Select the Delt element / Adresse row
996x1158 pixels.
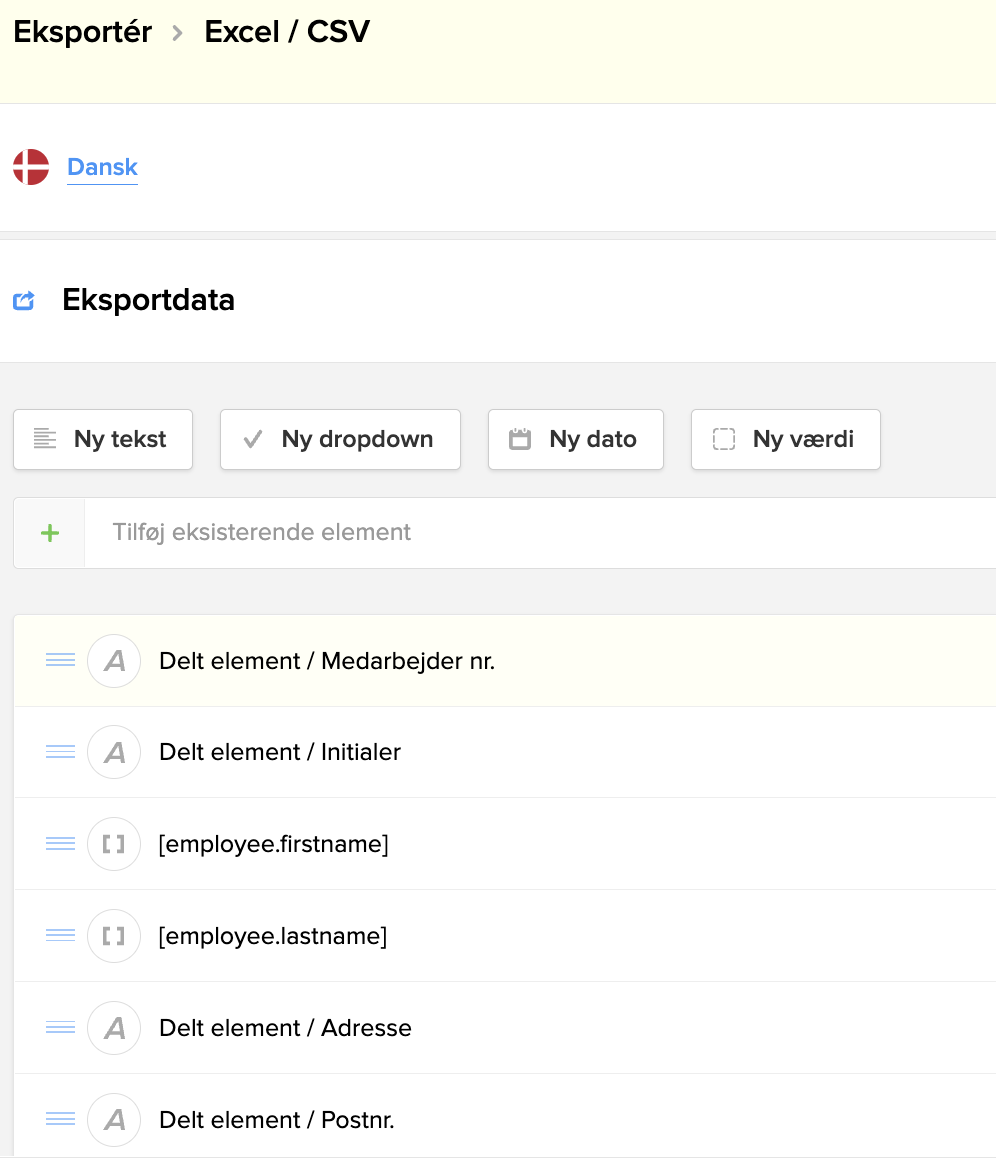pos(285,1028)
